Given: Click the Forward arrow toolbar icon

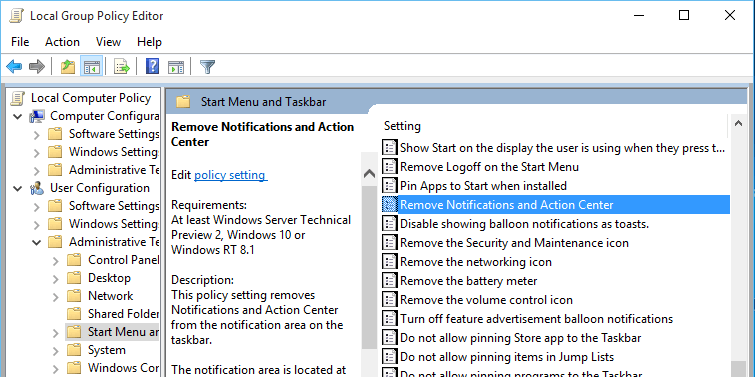Looking at the screenshot, I should (37, 66).
